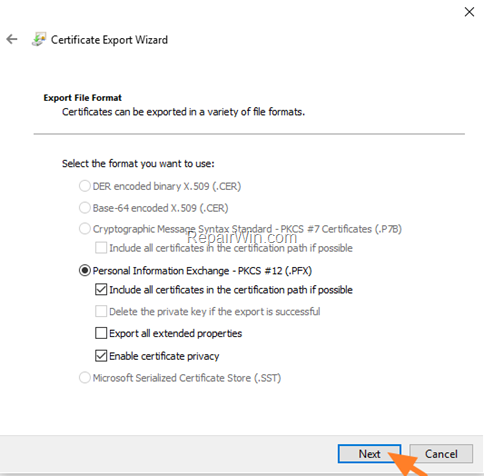
Task: Click the Export all extended properties label
Action: tap(176, 333)
